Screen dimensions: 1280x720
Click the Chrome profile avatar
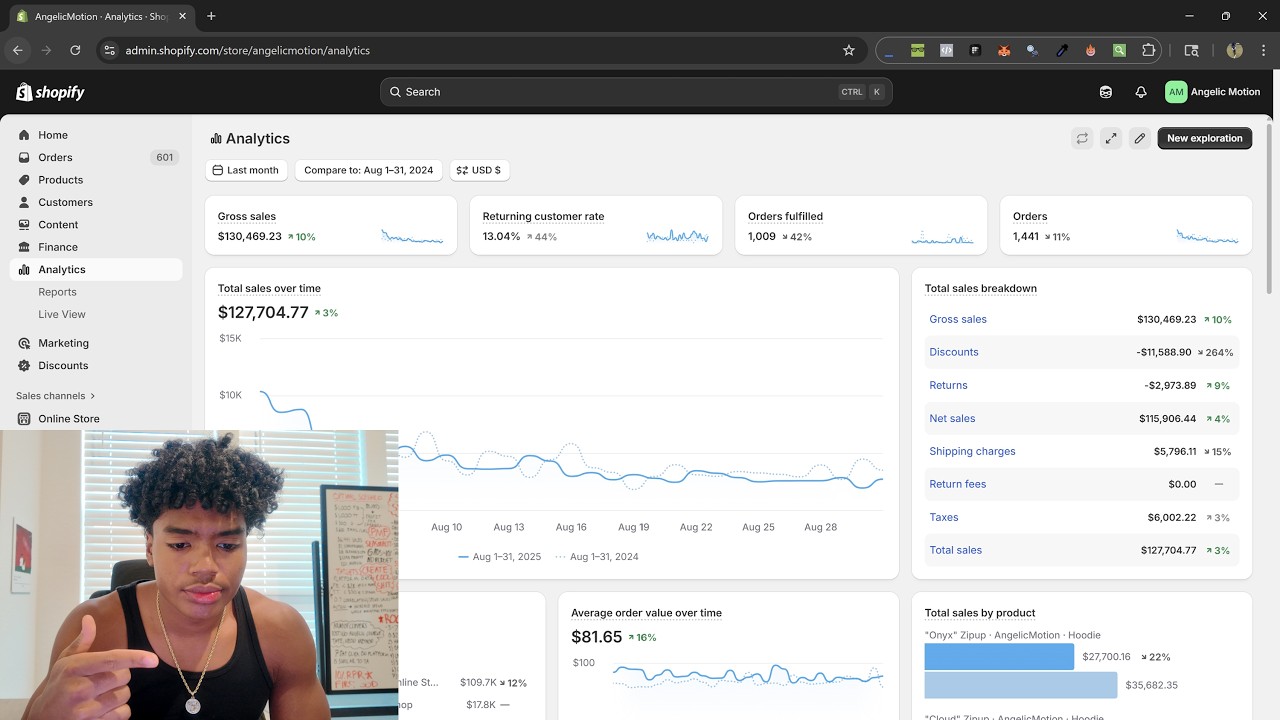tap(1234, 50)
